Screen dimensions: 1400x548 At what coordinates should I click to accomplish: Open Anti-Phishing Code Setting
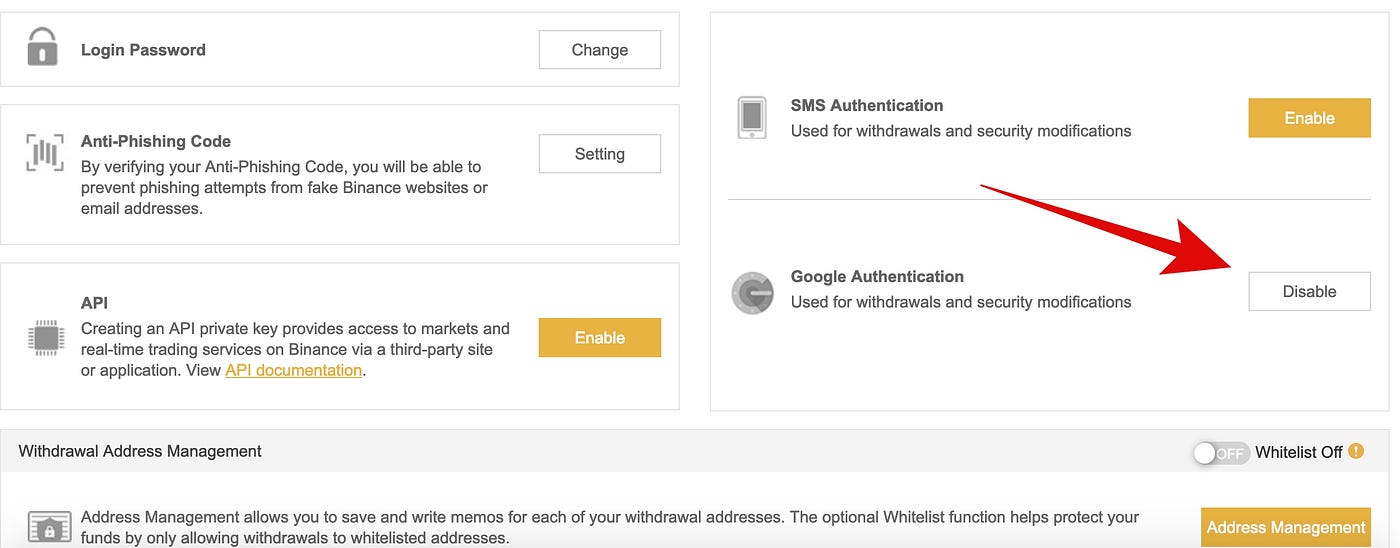tap(600, 154)
